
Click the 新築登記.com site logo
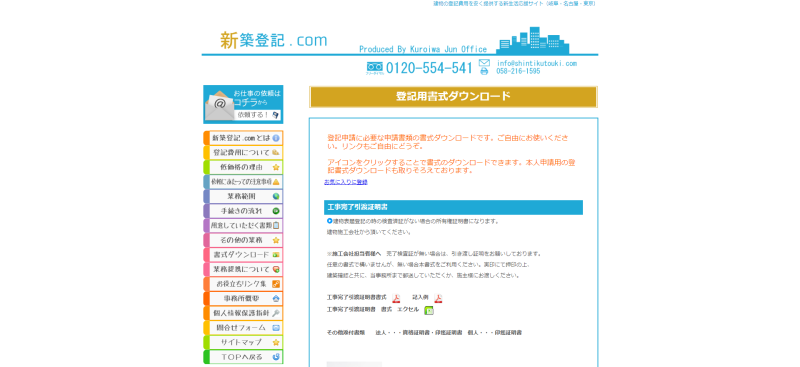click(x=273, y=40)
